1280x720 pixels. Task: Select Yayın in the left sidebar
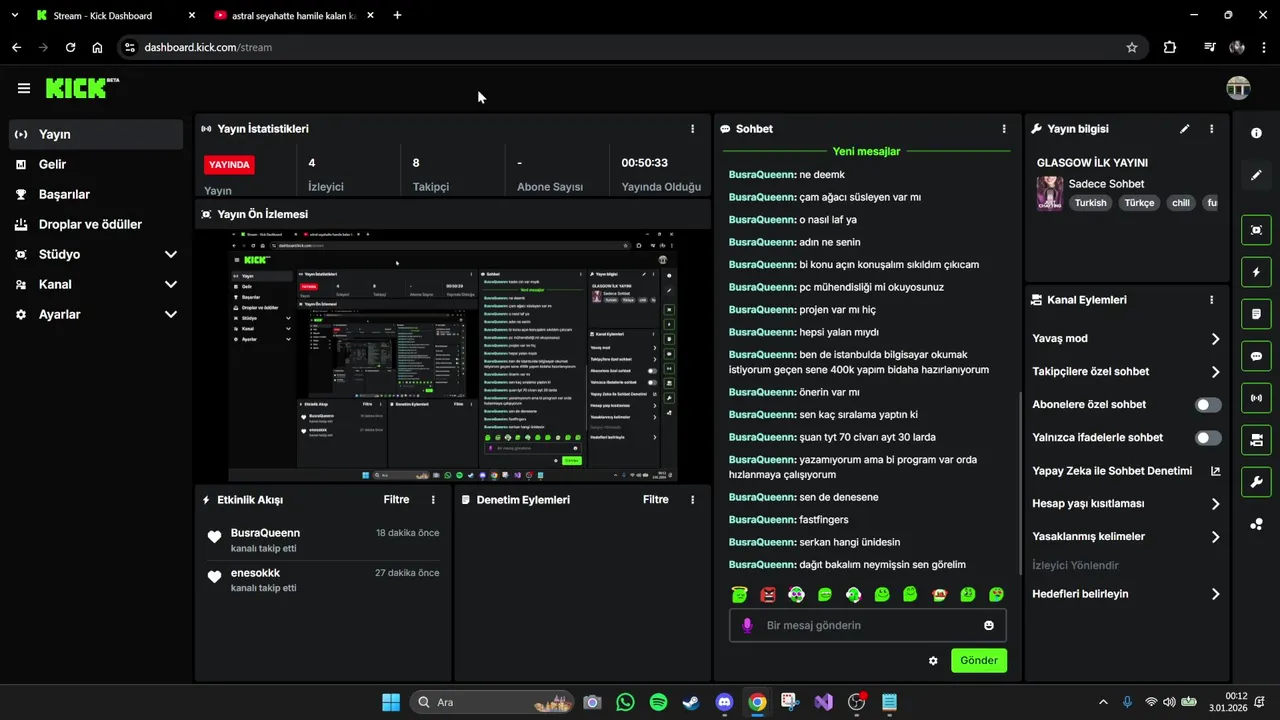coord(96,134)
